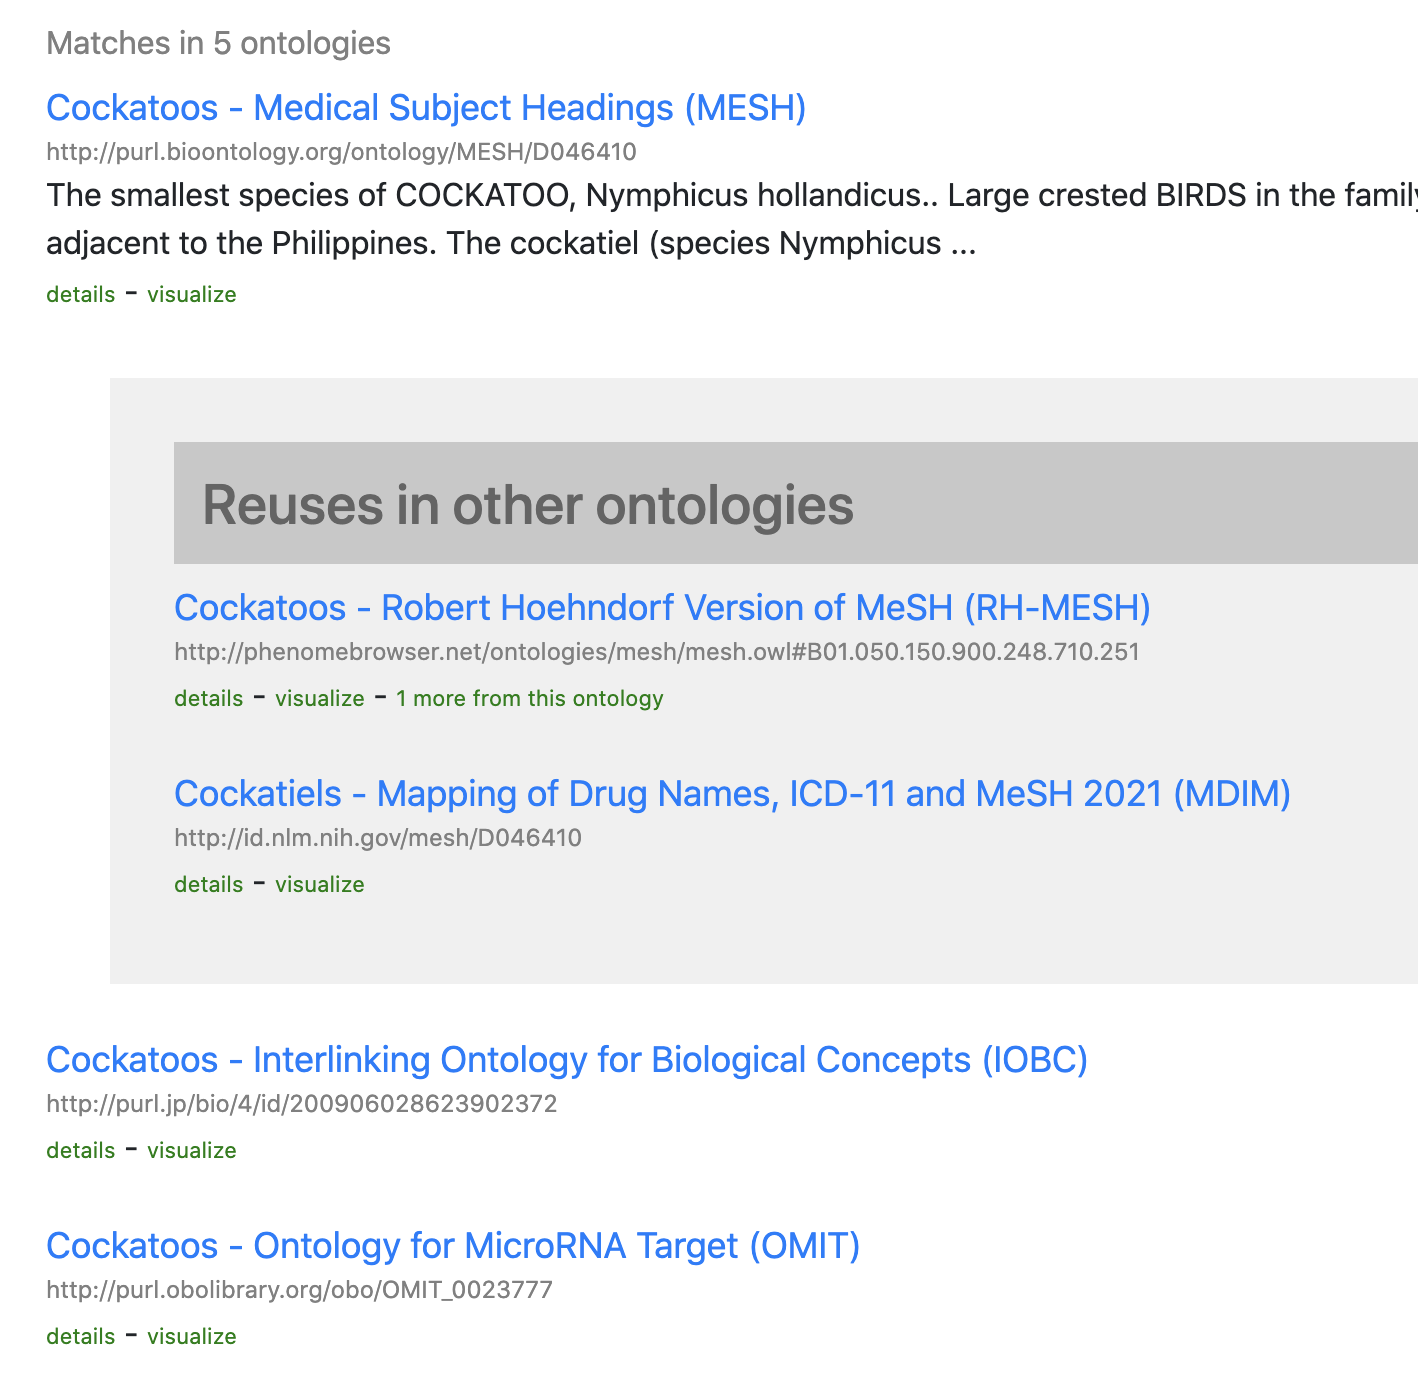Click the 'Matches in 5 ontologies' heading
The height and width of the screenshot is (1396, 1418).
click(x=218, y=43)
